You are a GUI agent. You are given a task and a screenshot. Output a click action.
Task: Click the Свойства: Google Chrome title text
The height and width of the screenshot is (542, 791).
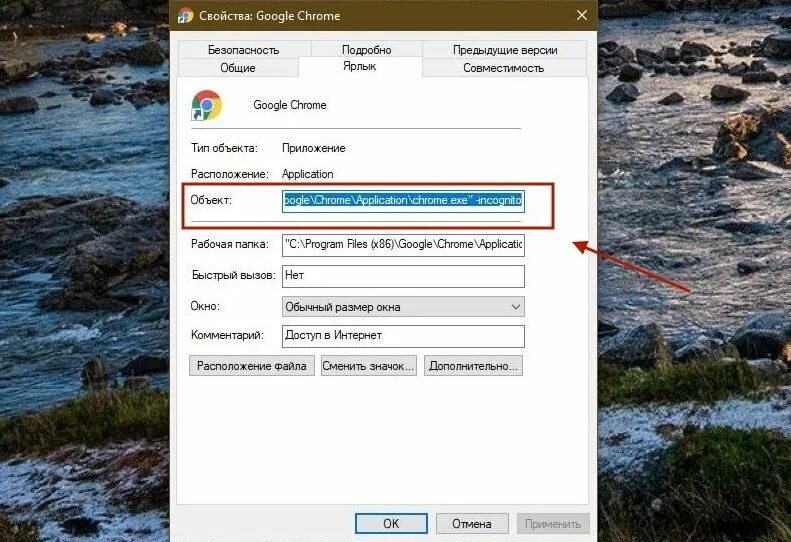tap(269, 16)
